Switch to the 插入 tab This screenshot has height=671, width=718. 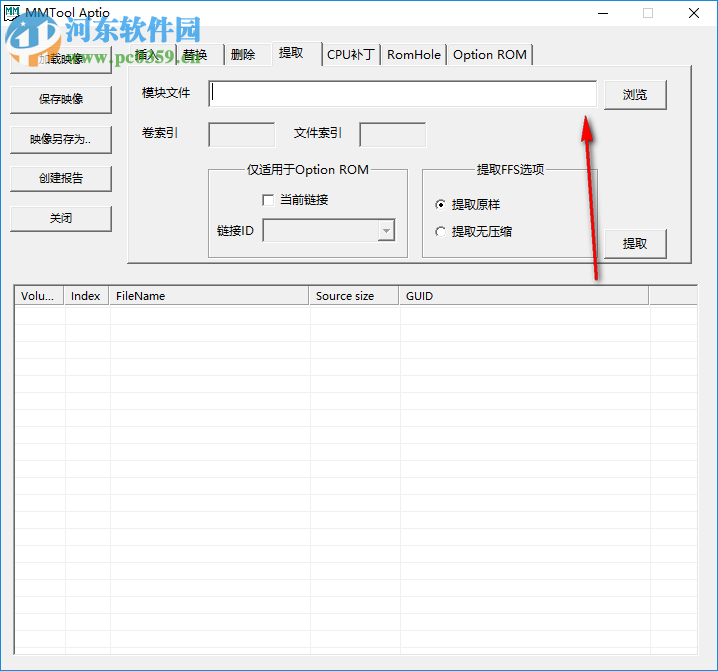pos(153,55)
